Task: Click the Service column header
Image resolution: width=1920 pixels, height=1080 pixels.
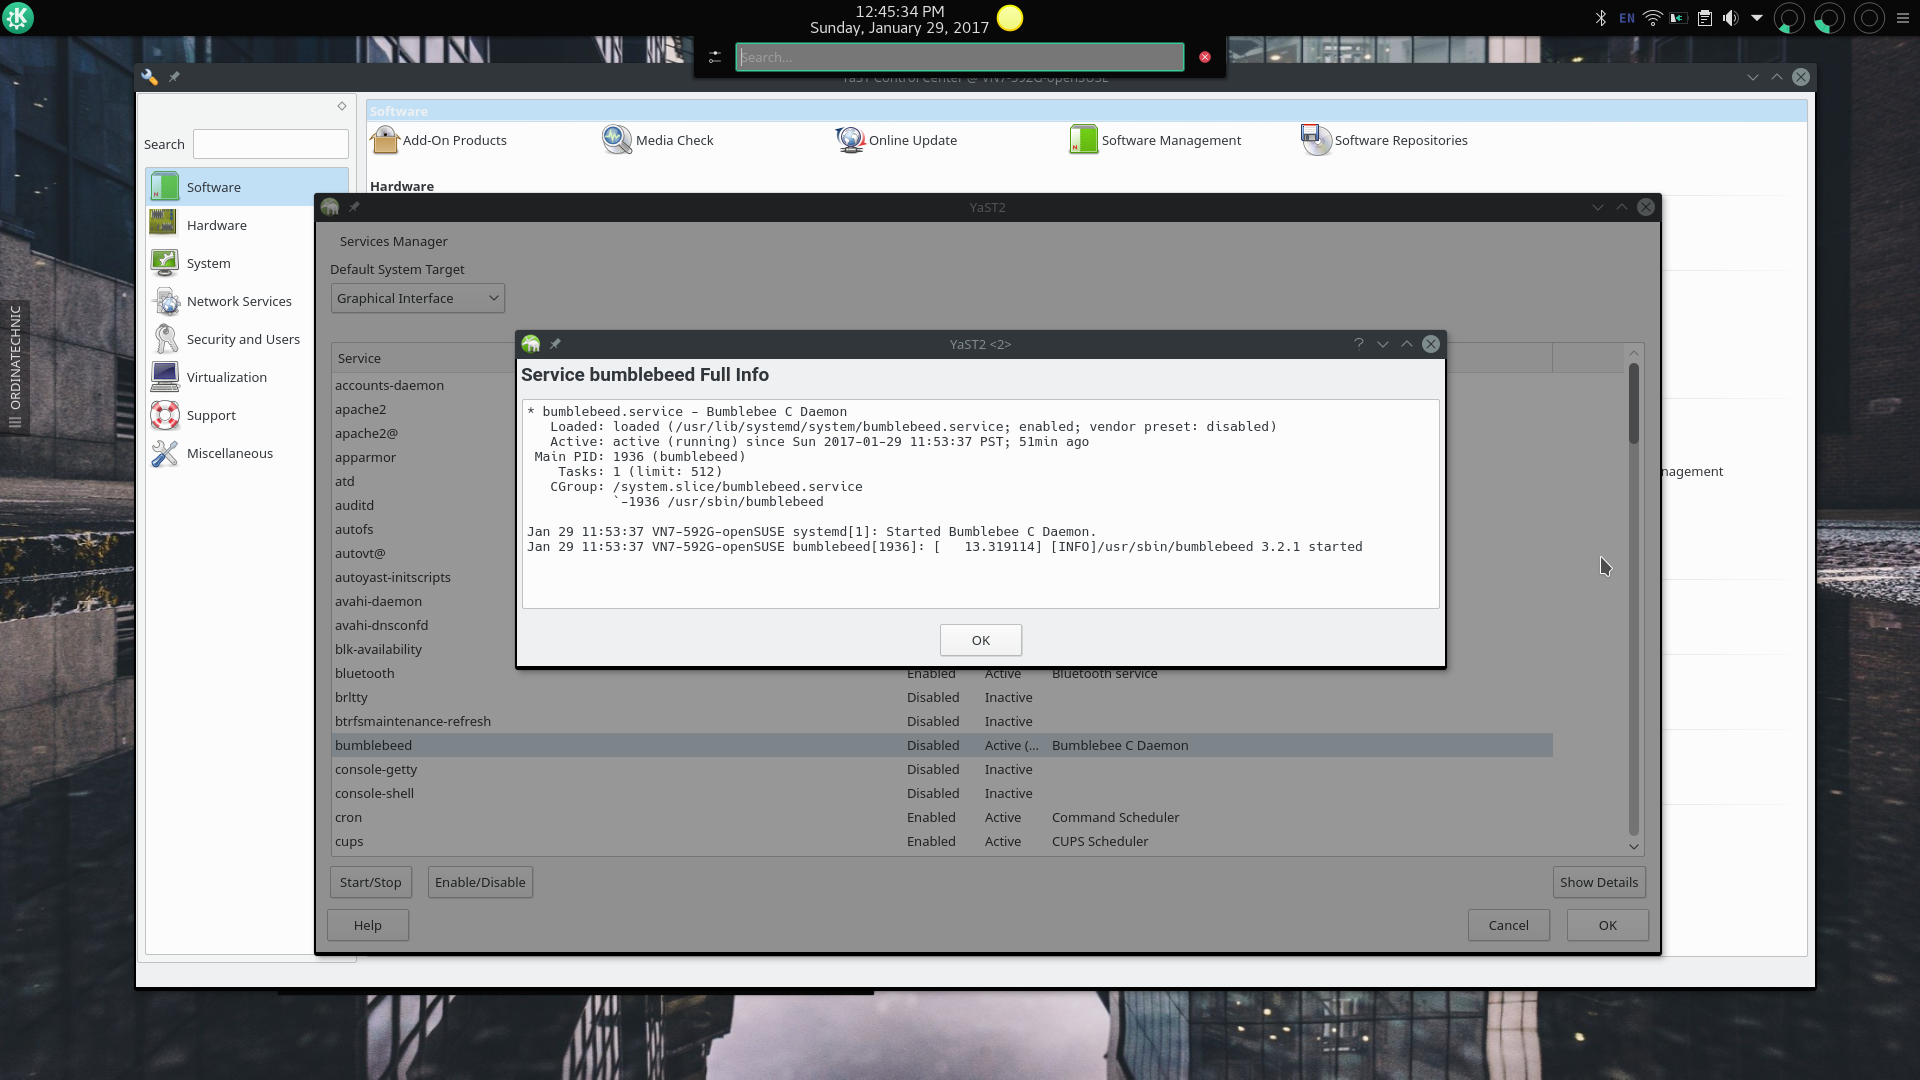Action: 422,358
